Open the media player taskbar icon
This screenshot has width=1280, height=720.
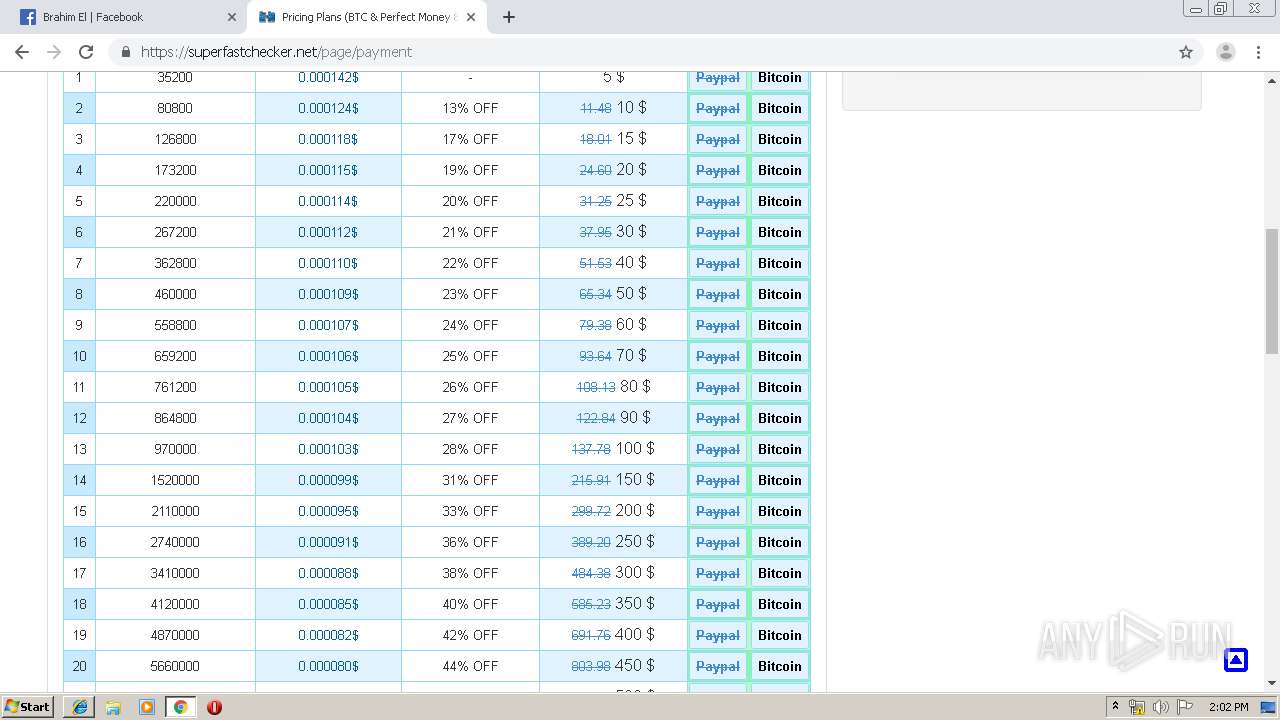[x=147, y=707]
